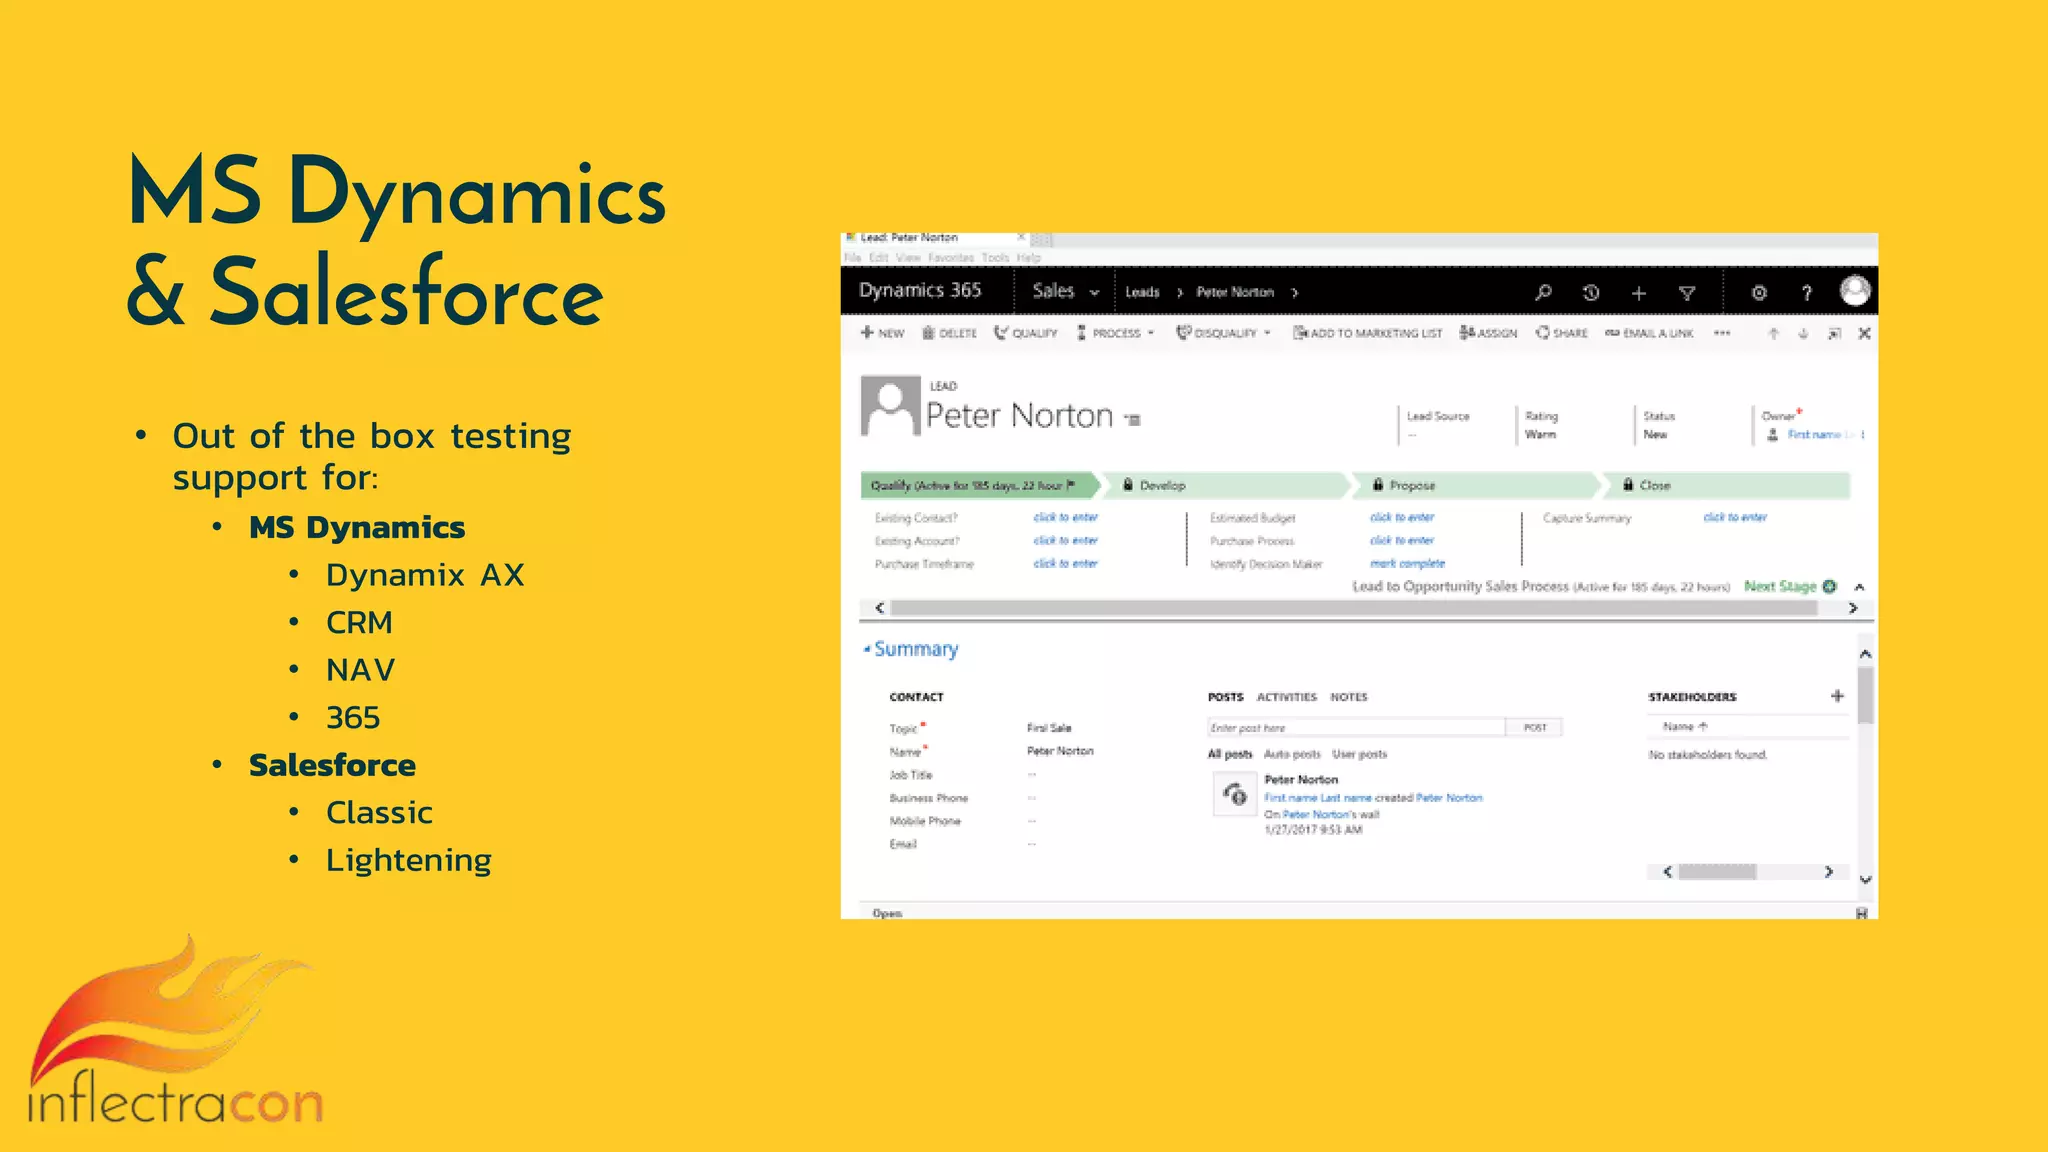The image size is (2048, 1152).
Task: Select the locked Develop stage
Action: click(1227, 485)
